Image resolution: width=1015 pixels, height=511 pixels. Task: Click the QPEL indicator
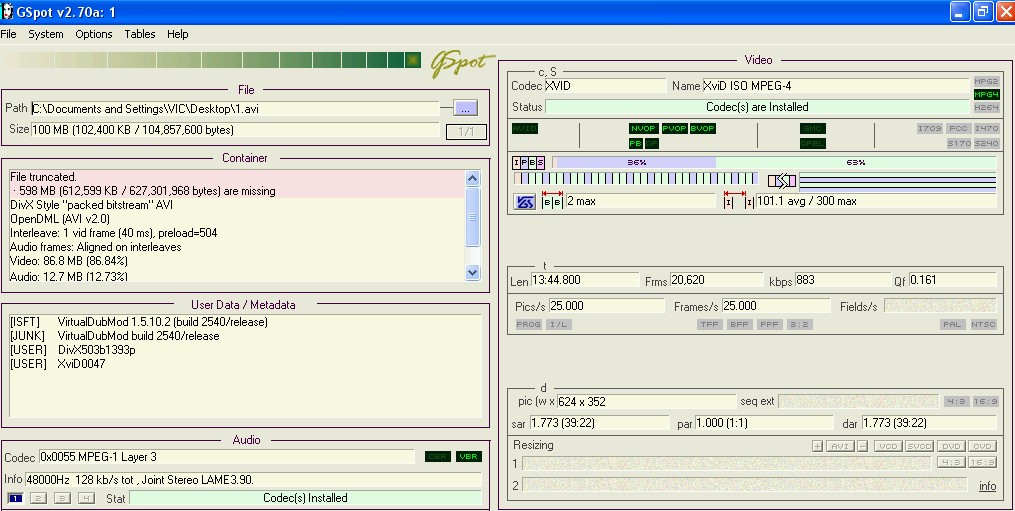[x=812, y=143]
